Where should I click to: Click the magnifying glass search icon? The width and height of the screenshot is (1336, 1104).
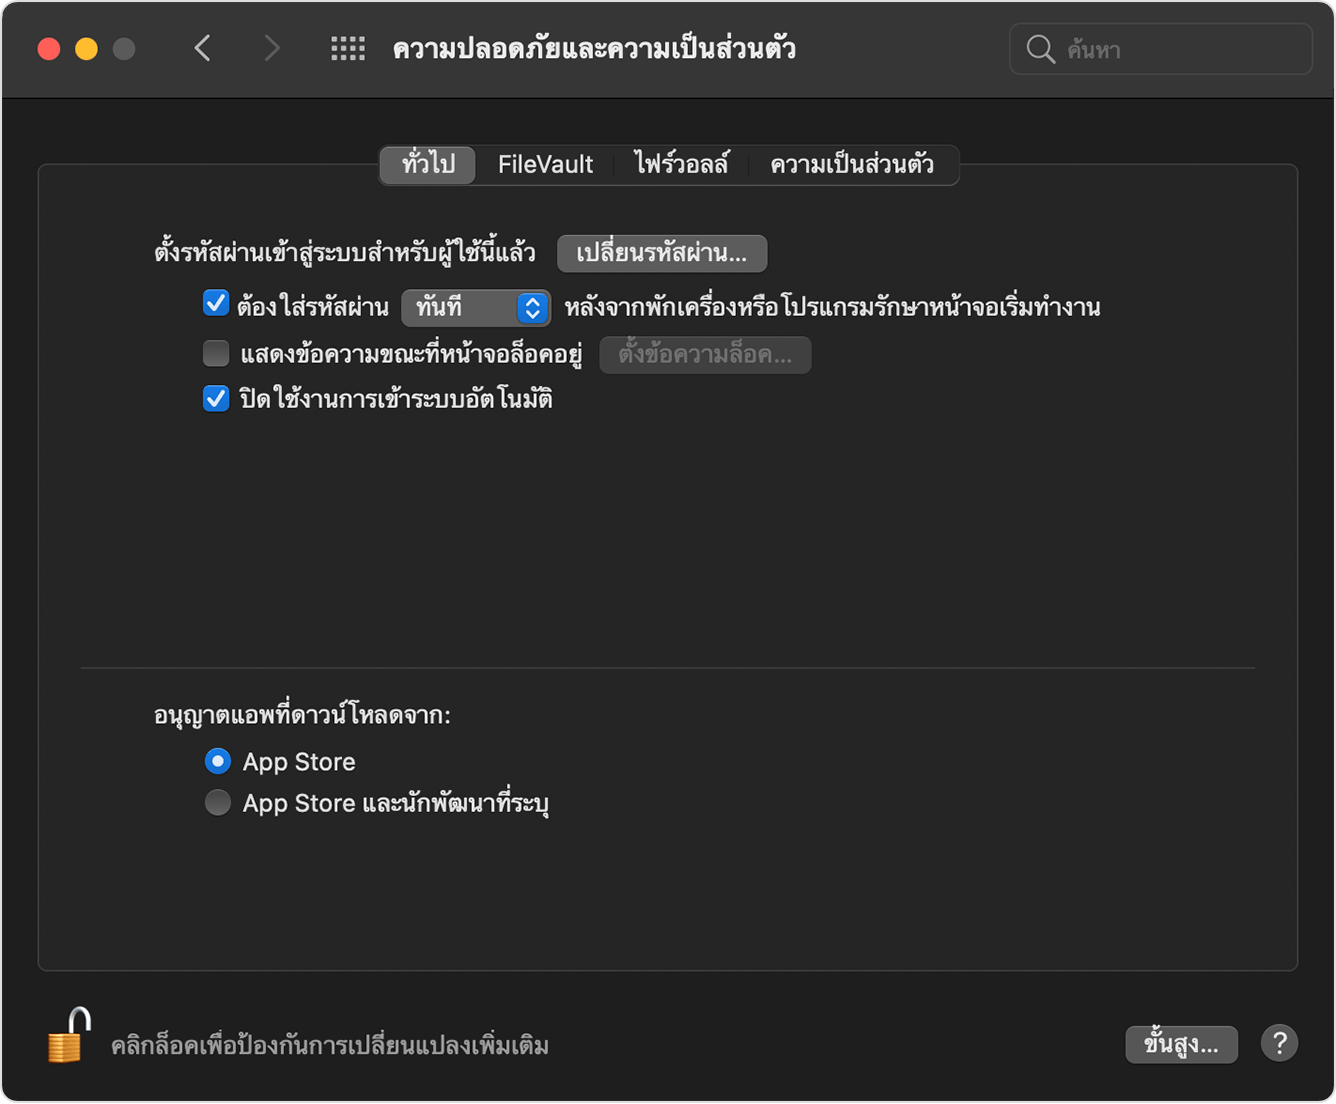point(1040,49)
